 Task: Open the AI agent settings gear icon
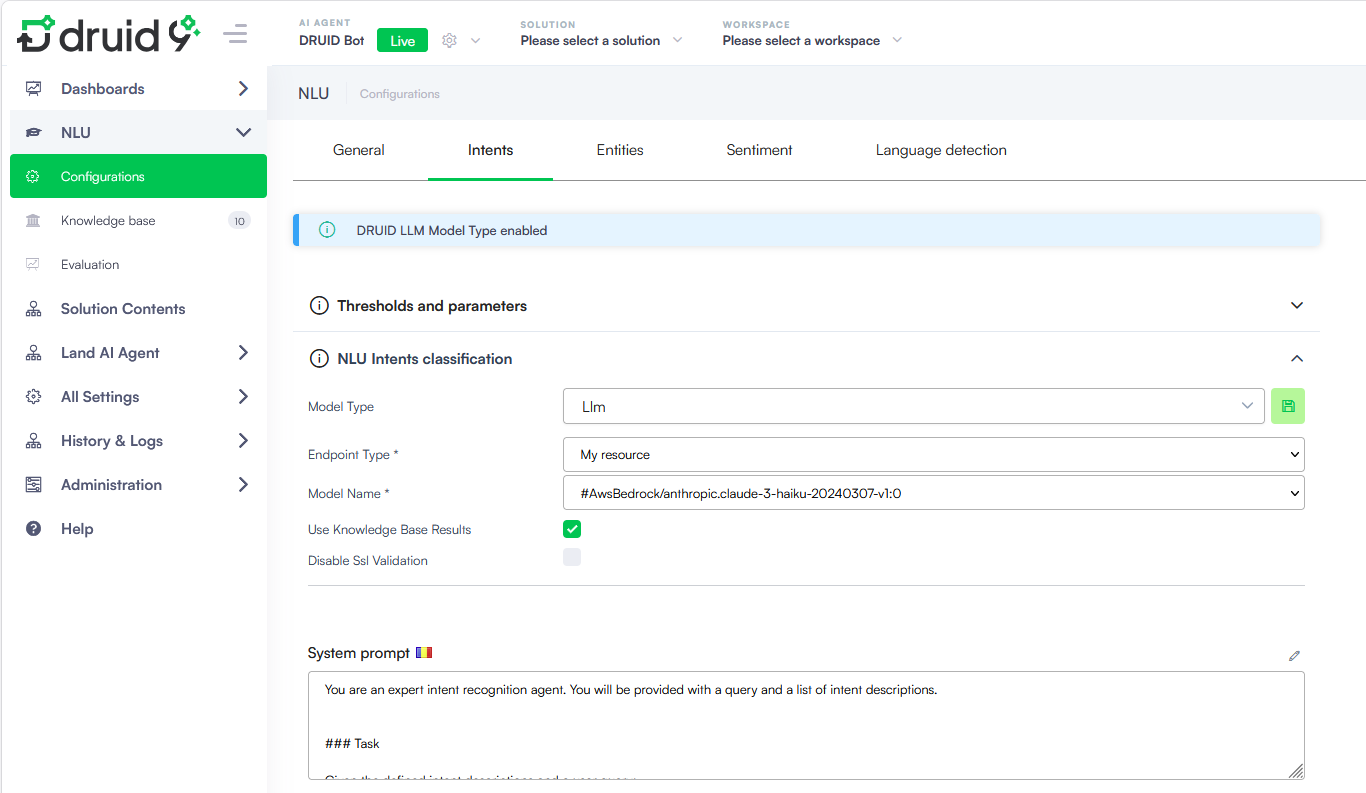450,41
